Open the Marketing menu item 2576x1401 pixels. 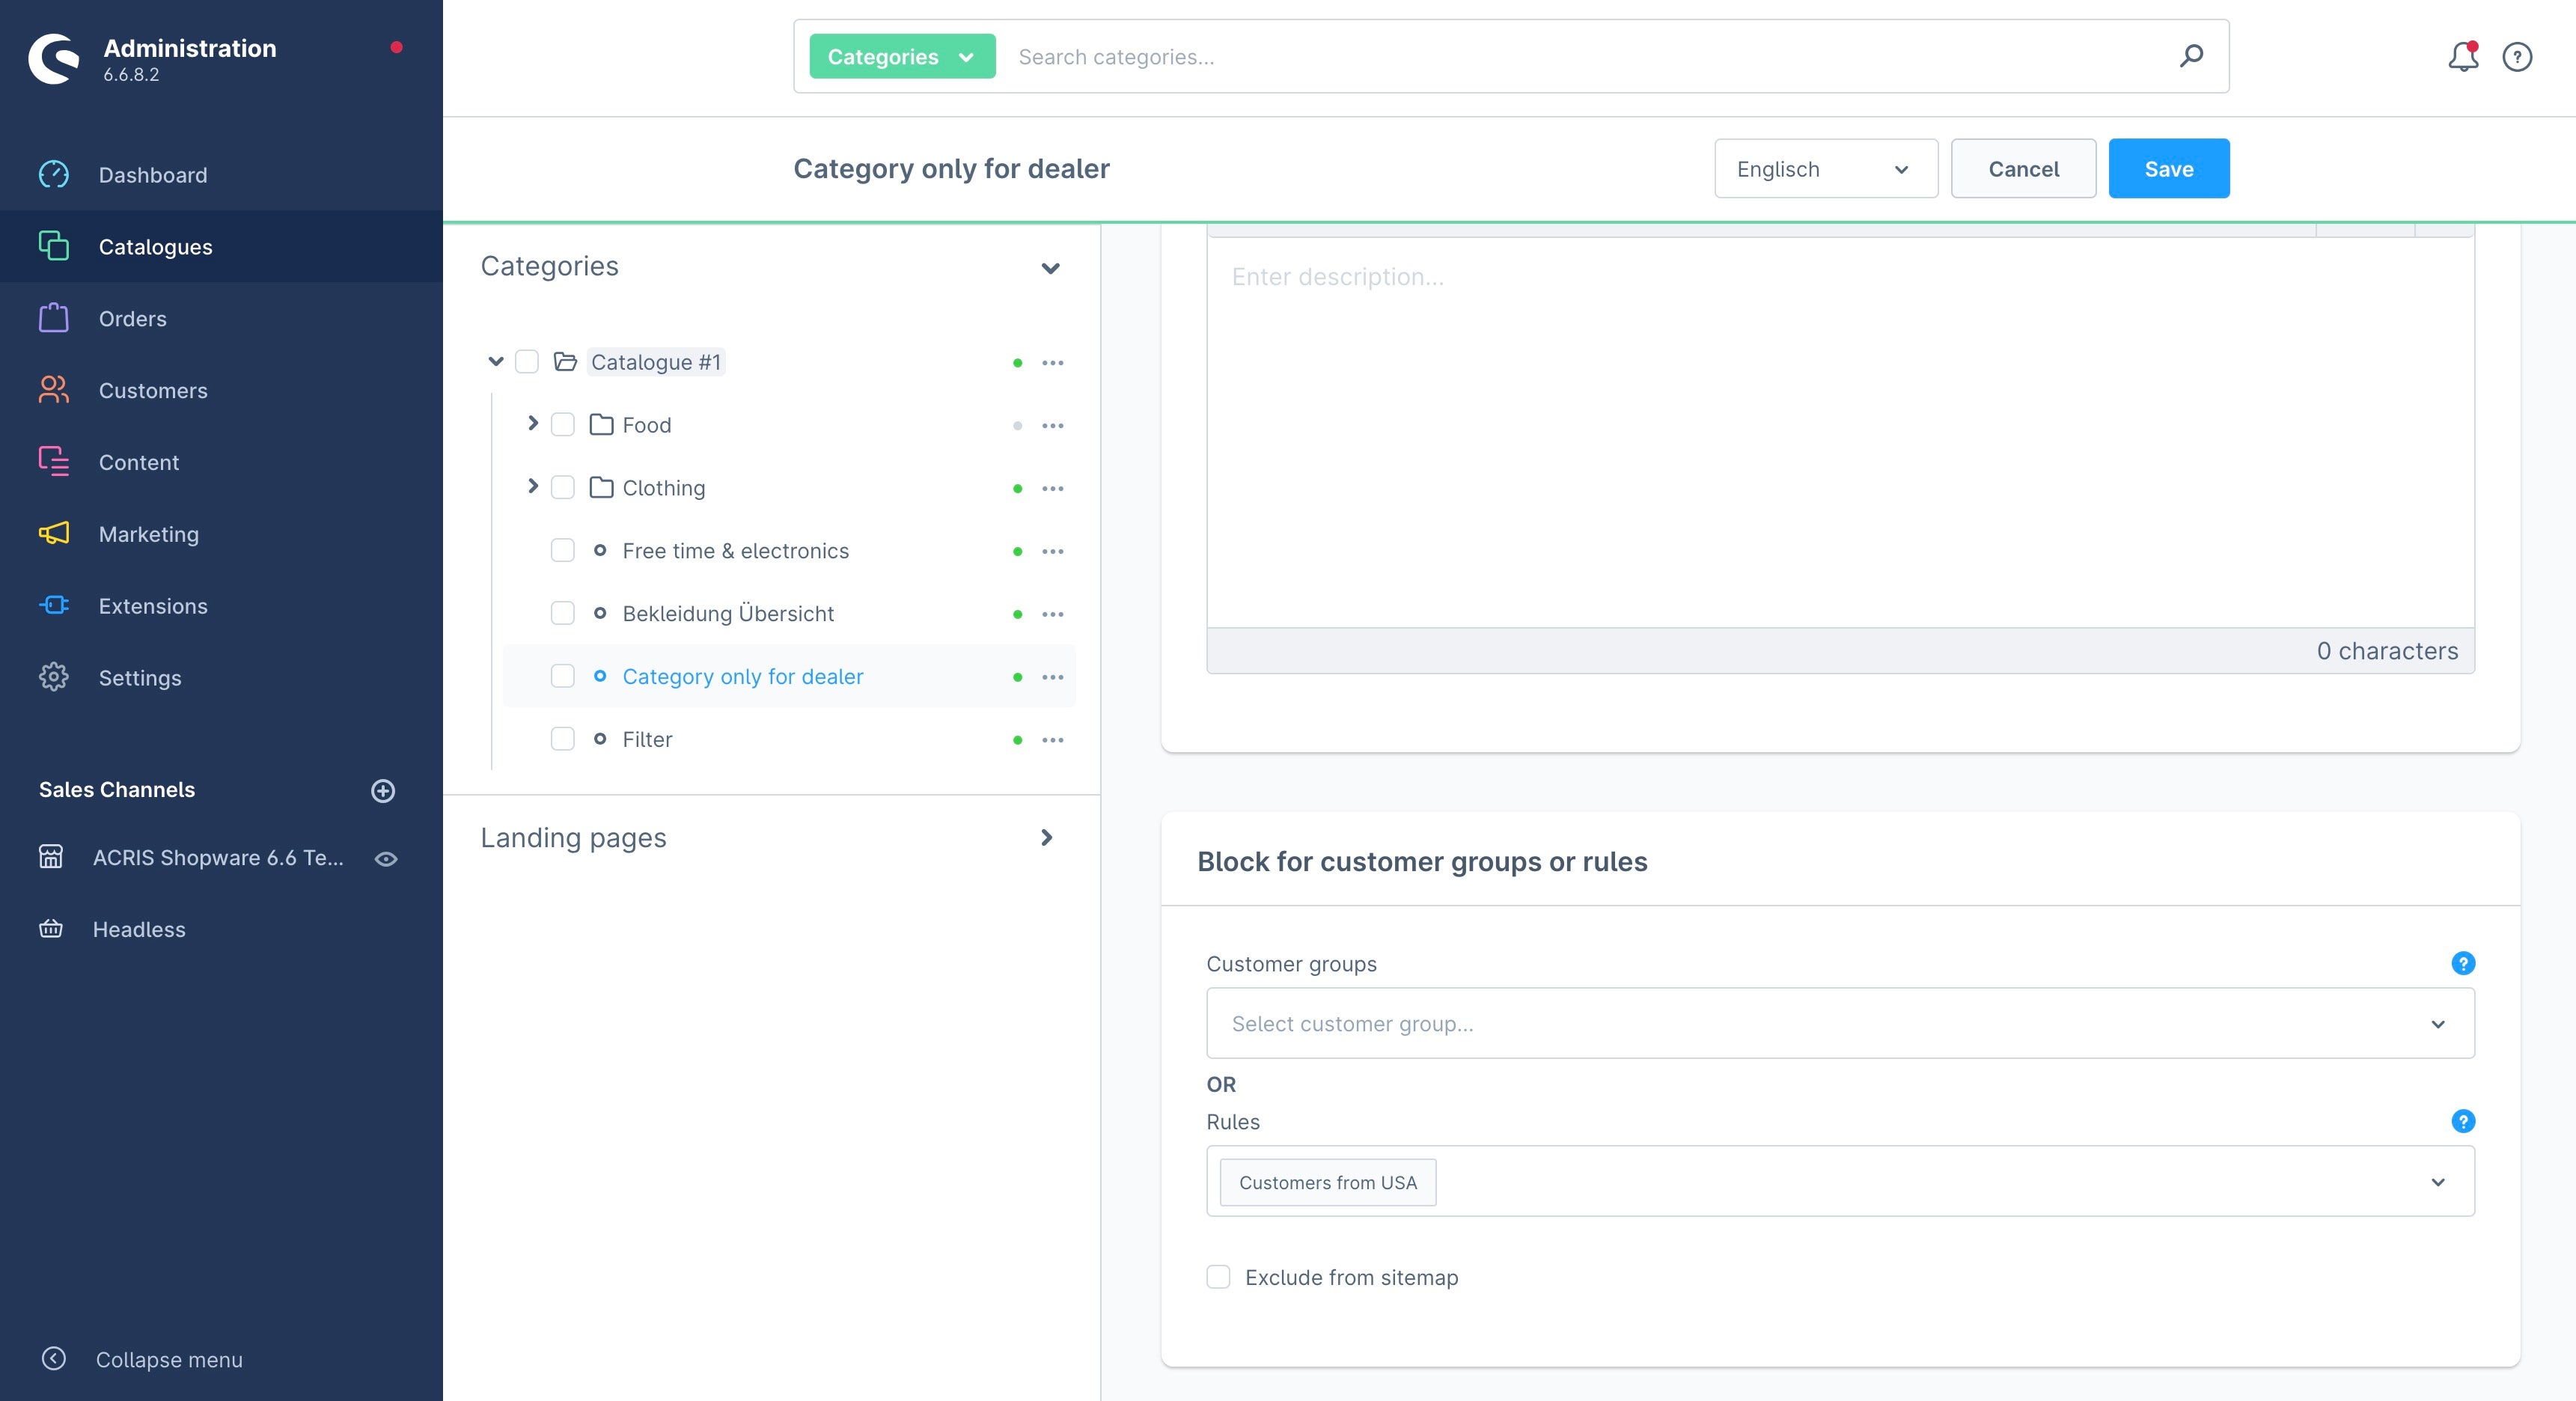coord(149,534)
